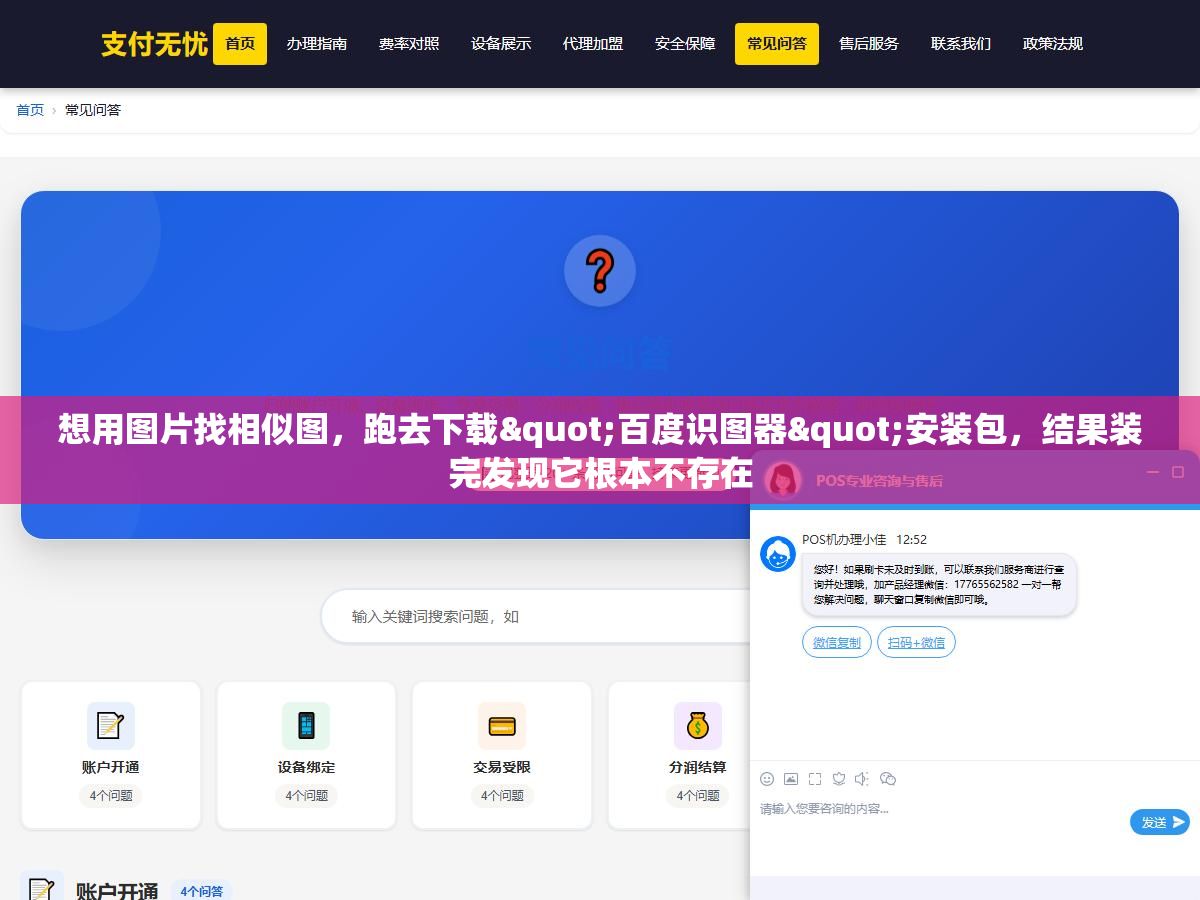Focus the keyword question search box
This screenshot has width=1200, height=900.
coord(536,616)
